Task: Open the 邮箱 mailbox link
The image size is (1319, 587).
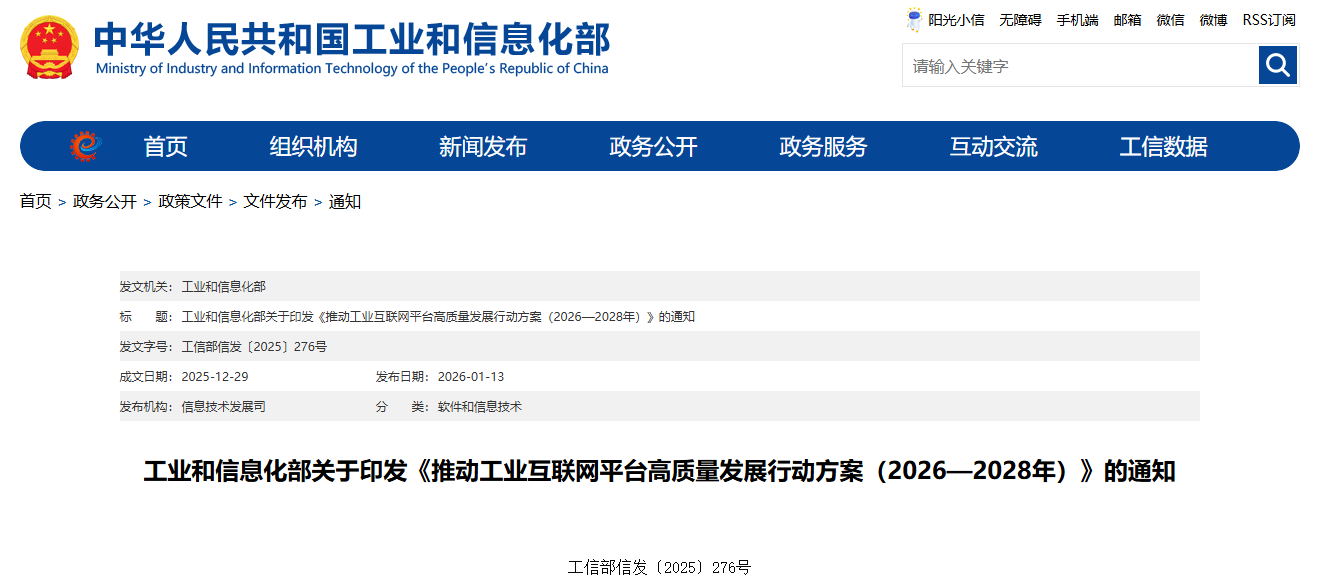Action: pos(1126,19)
